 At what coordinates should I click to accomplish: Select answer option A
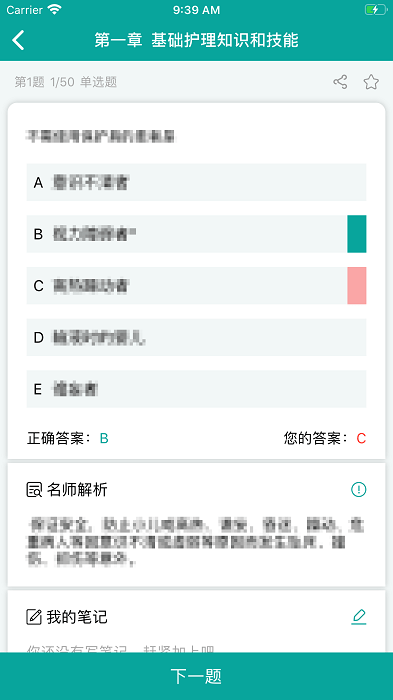click(x=196, y=182)
